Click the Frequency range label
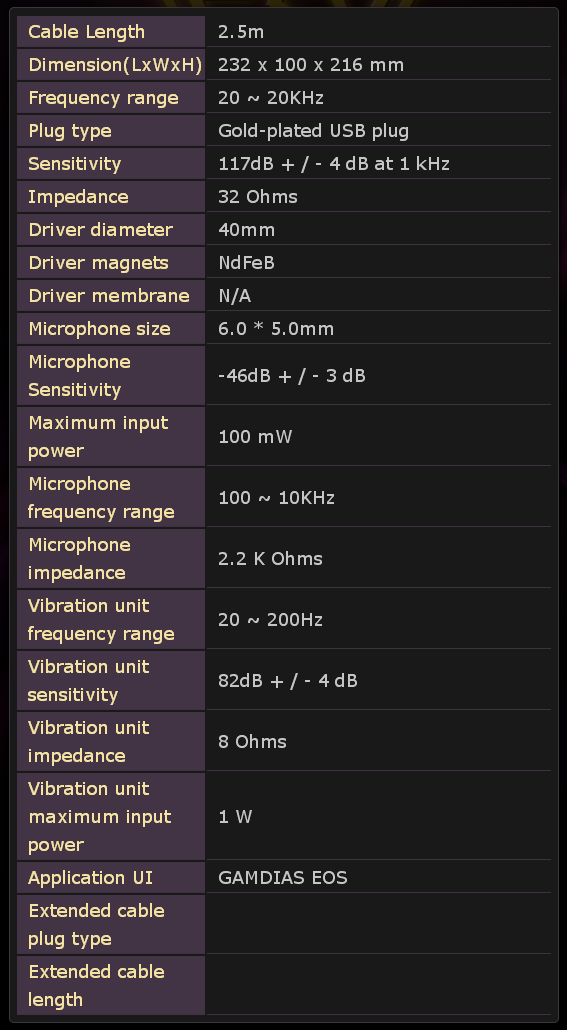 coord(103,97)
